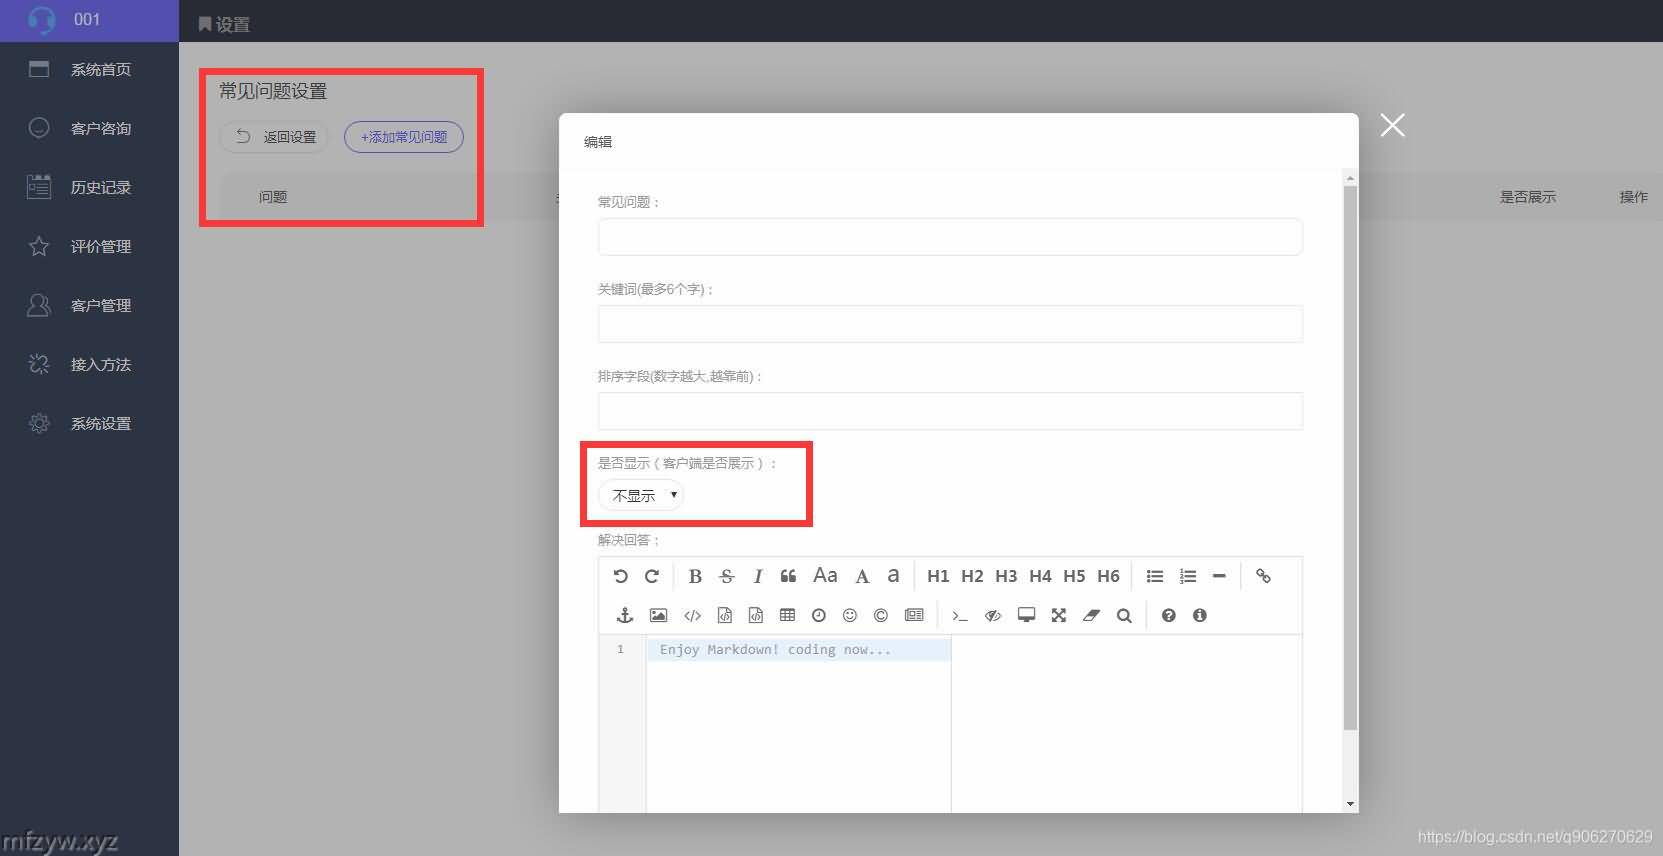This screenshot has width=1663, height=856.
Task: Open the 不显示 display dropdown
Action: click(642, 495)
